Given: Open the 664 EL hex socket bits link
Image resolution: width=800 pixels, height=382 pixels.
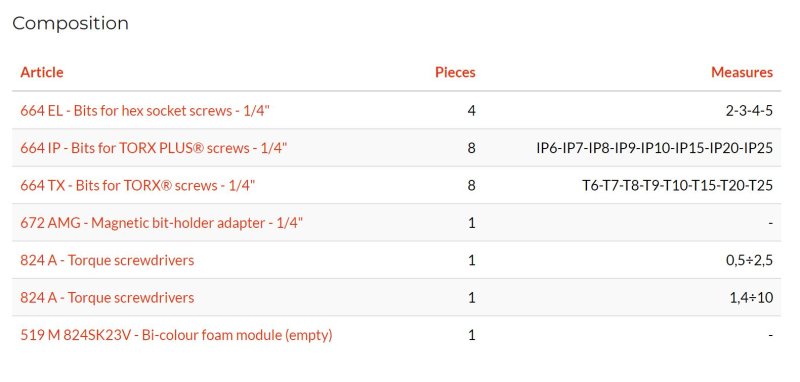Looking at the screenshot, I should (x=144, y=111).
